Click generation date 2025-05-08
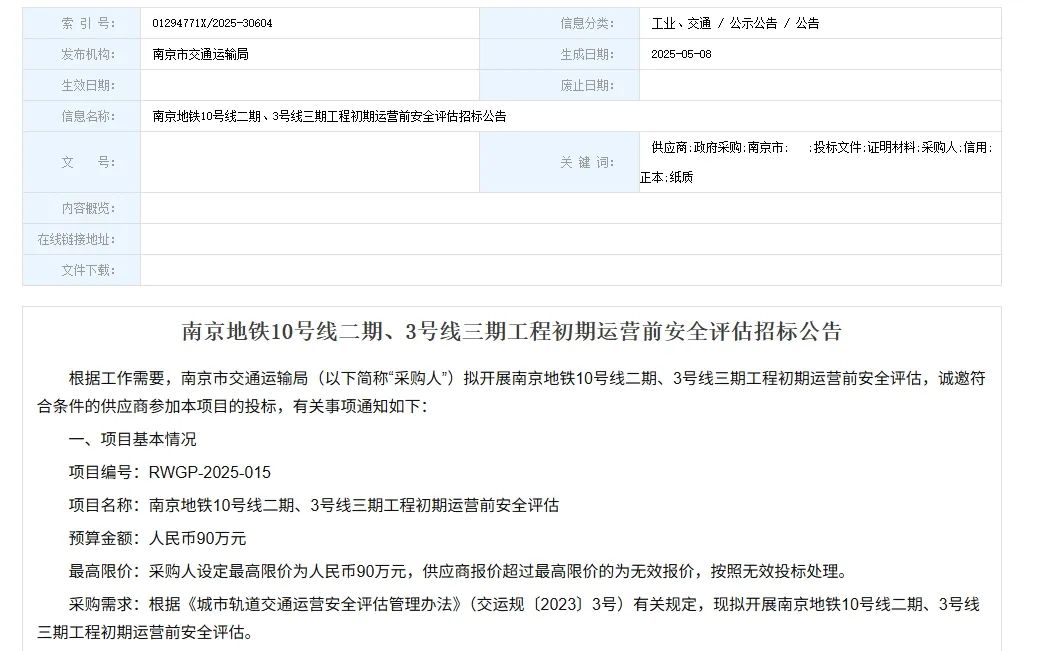Viewport: 1043px width, 651px height. click(681, 55)
